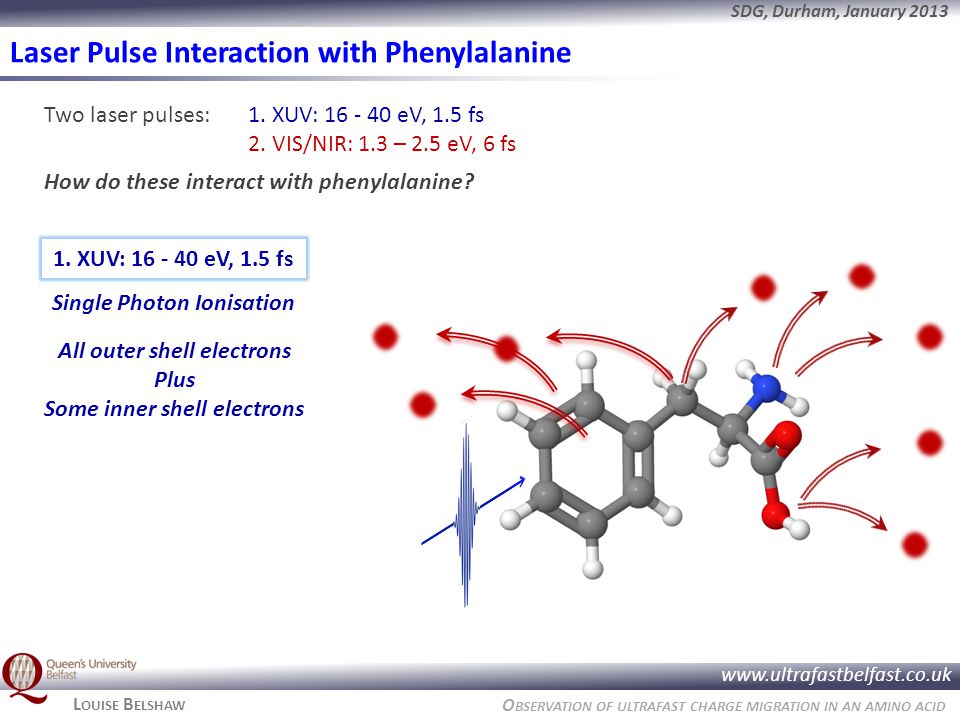
Task: Click the red hydroxyl oxygen atom bonded to hydrogen
Action: tap(775, 514)
